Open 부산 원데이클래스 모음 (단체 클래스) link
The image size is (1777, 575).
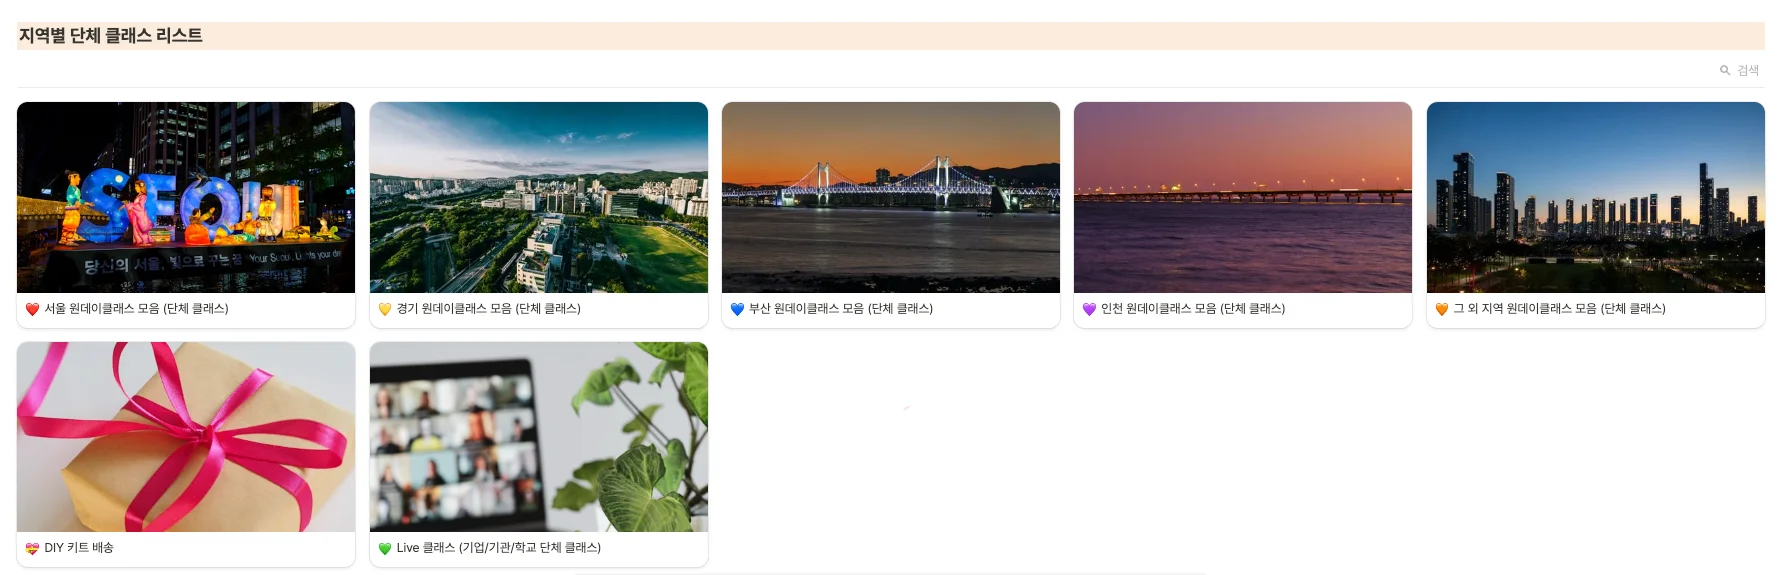[x=841, y=309]
